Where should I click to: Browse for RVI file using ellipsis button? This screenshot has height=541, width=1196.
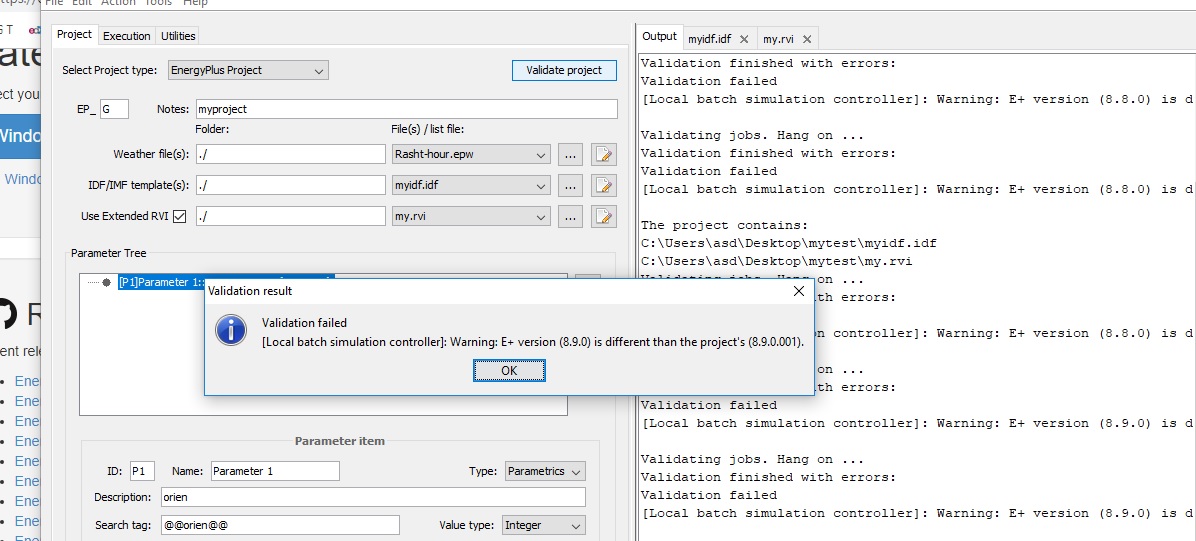click(570, 217)
